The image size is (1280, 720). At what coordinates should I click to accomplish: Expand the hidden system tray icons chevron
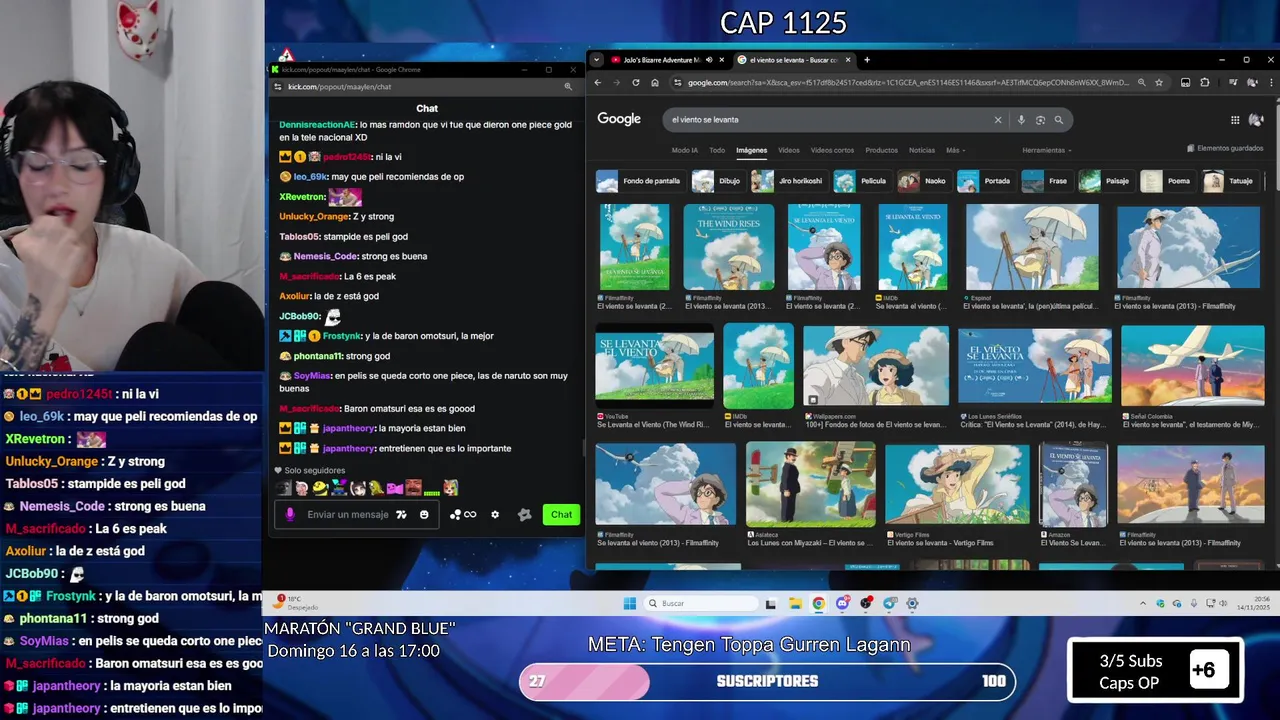(1143, 603)
